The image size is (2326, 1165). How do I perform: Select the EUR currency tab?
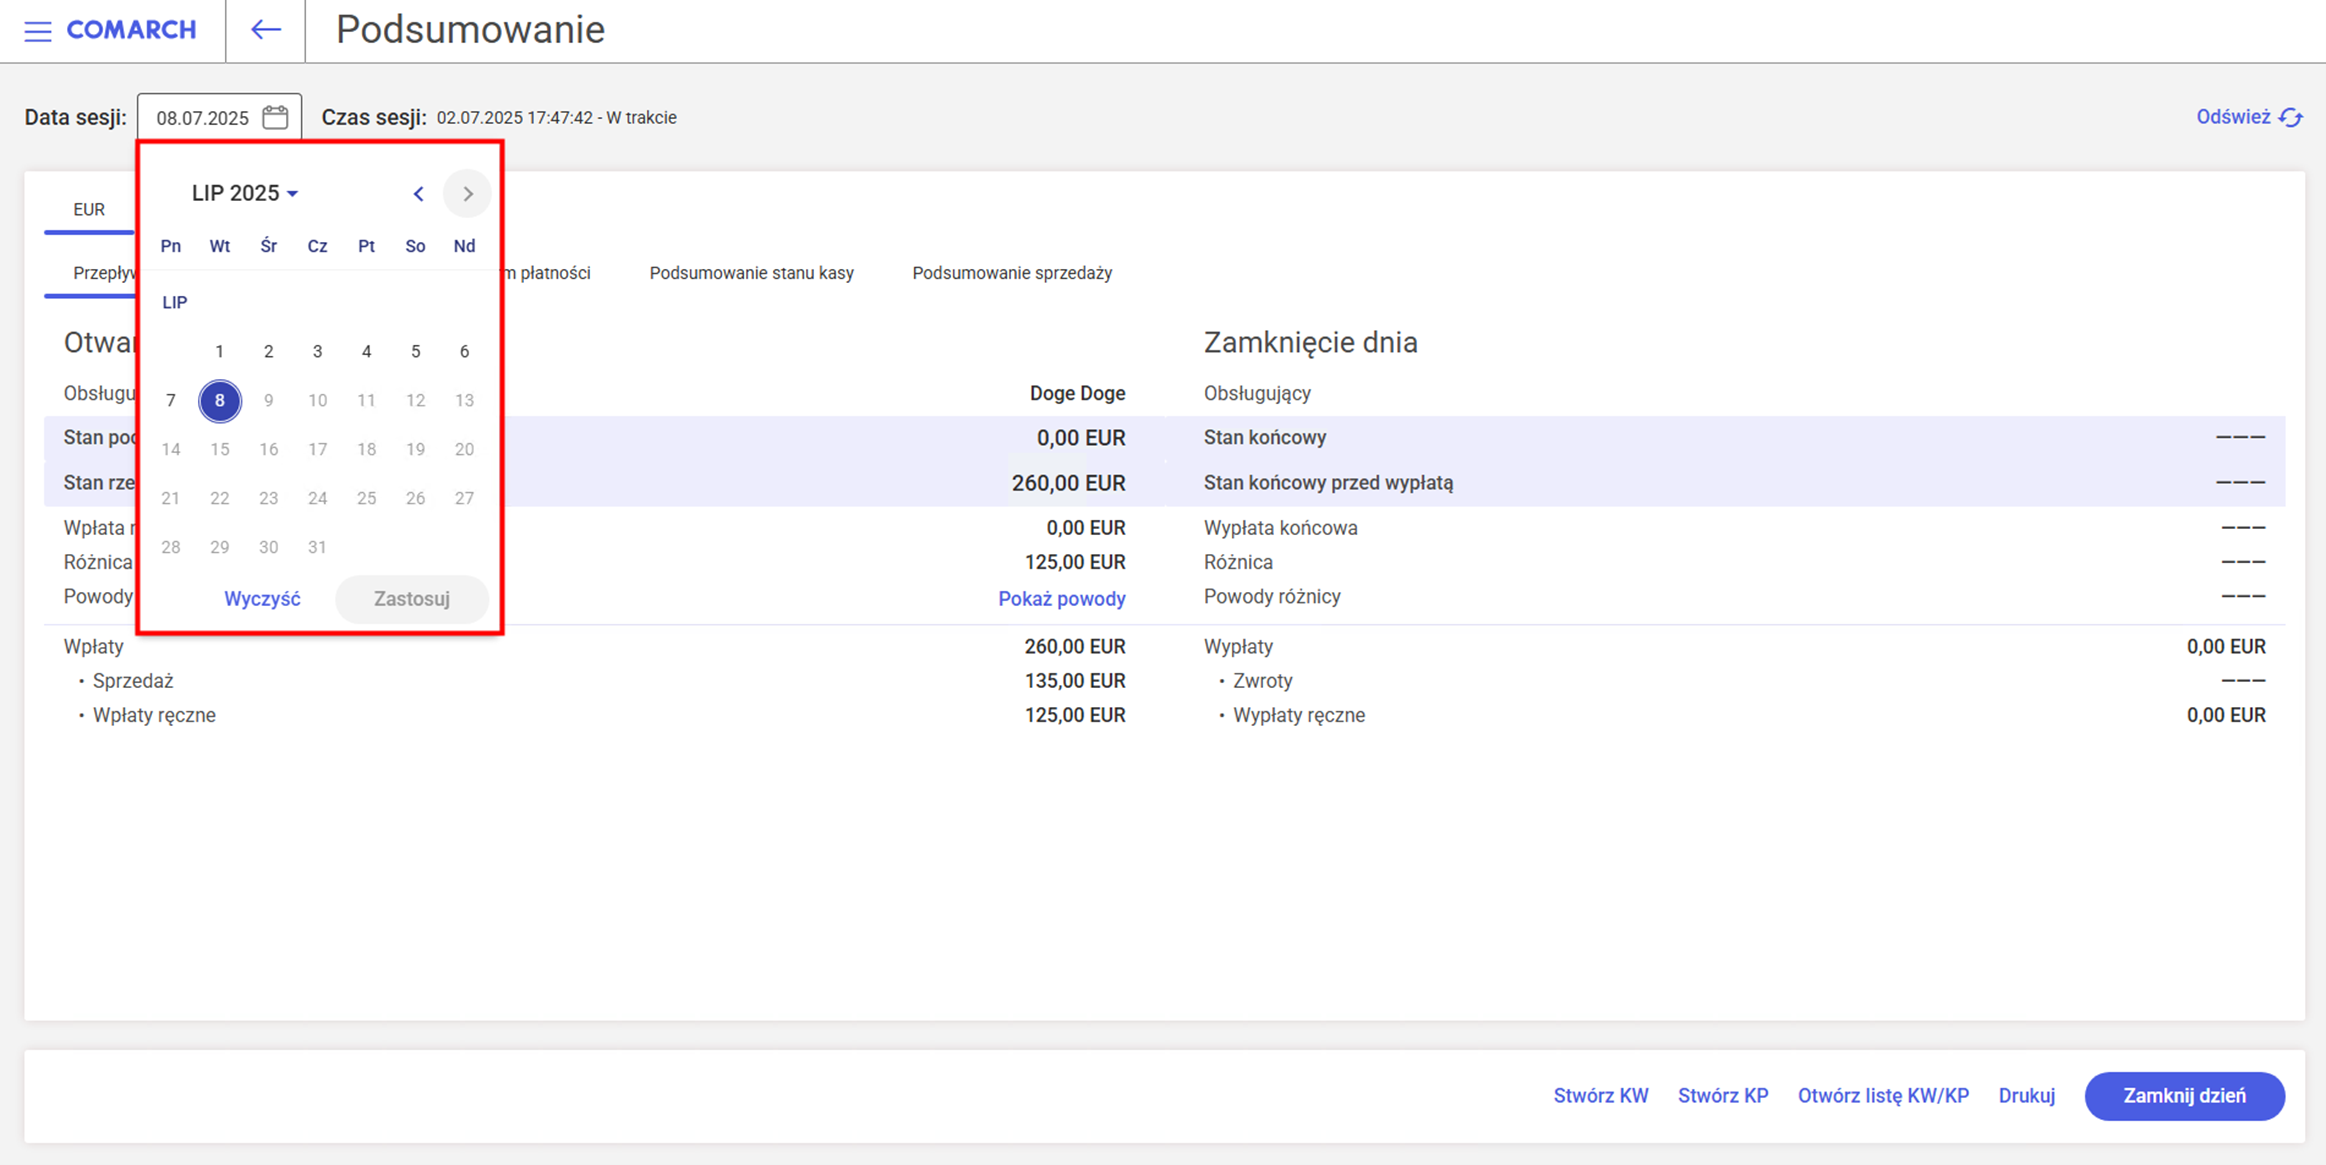[x=89, y=209]
